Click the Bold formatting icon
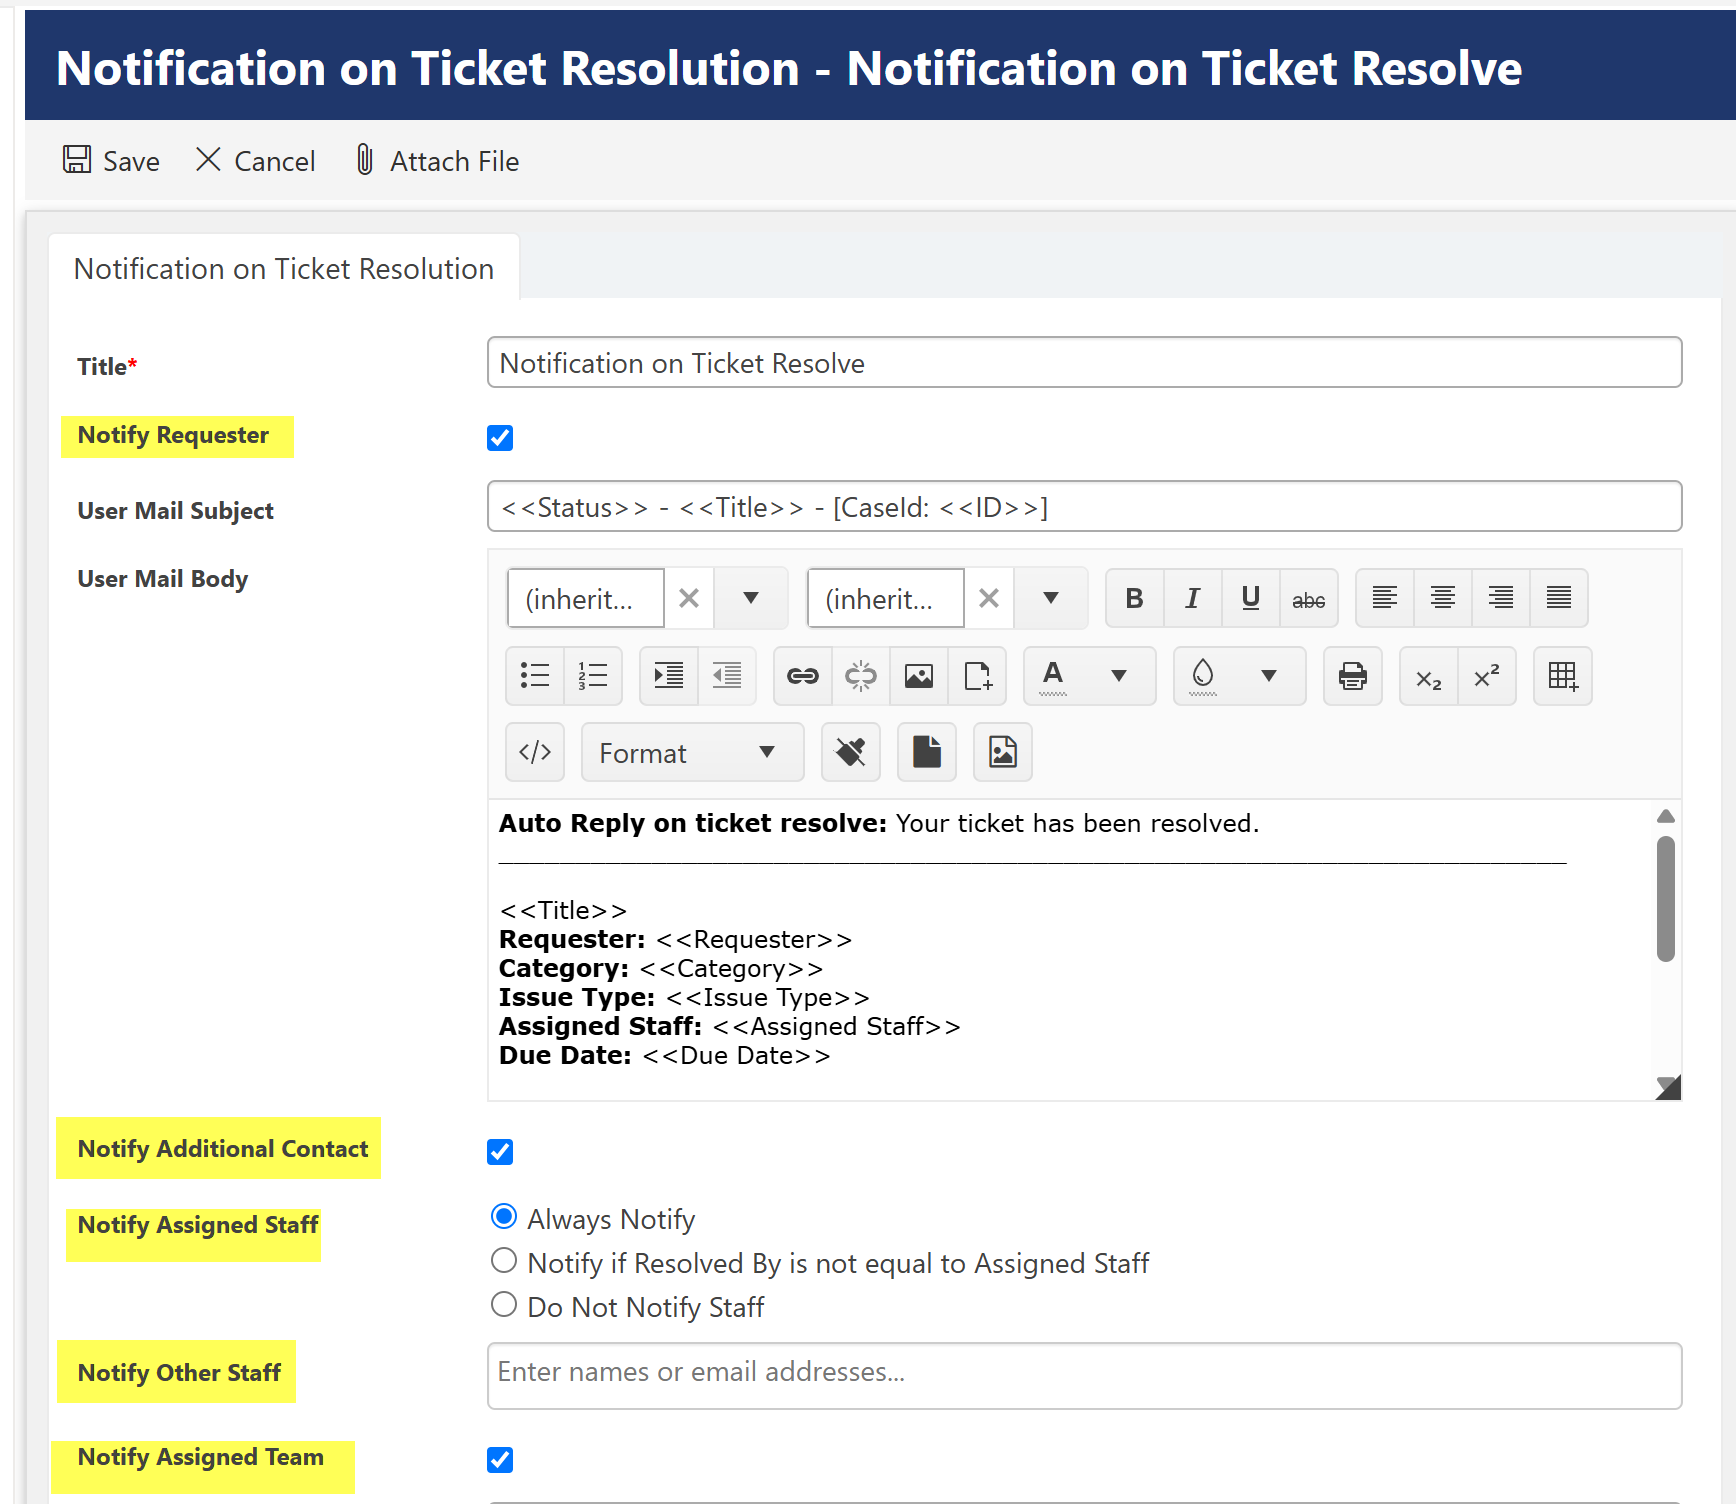 pos(1134,598)
